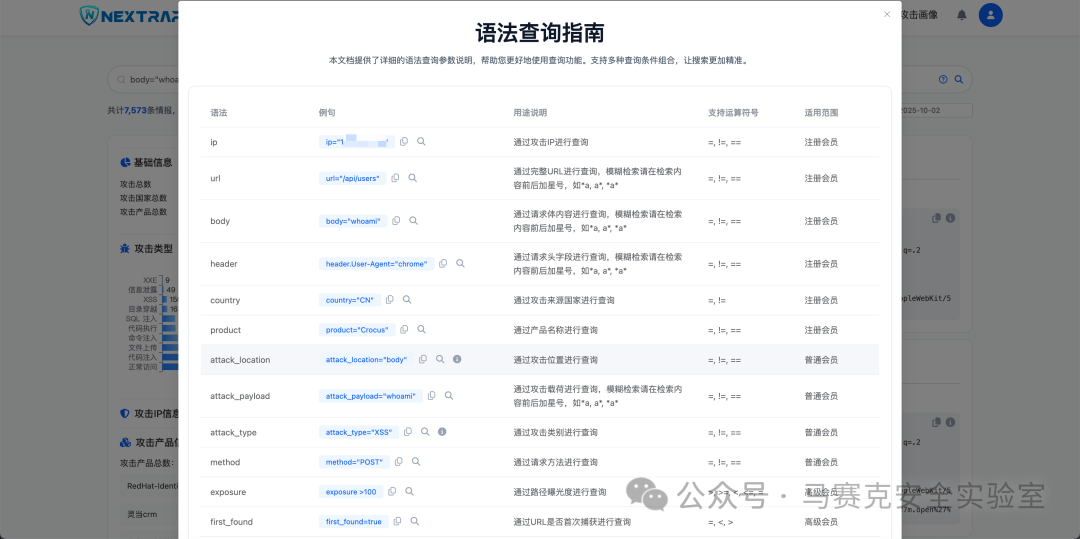Click the 例句 column header
Viewport: 1080px width, 539px height.
pos(327,112)
